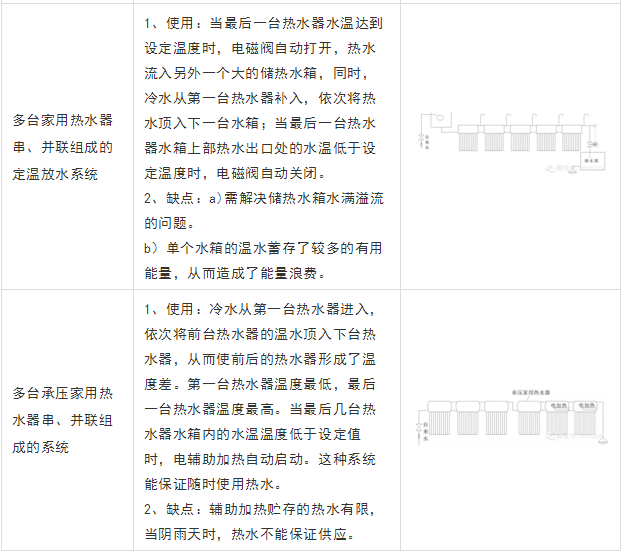Click the line 'b）单个水箱的温水蓄存了较多的有用'
The height and width of the screenshot is (555, 626).
263,248
